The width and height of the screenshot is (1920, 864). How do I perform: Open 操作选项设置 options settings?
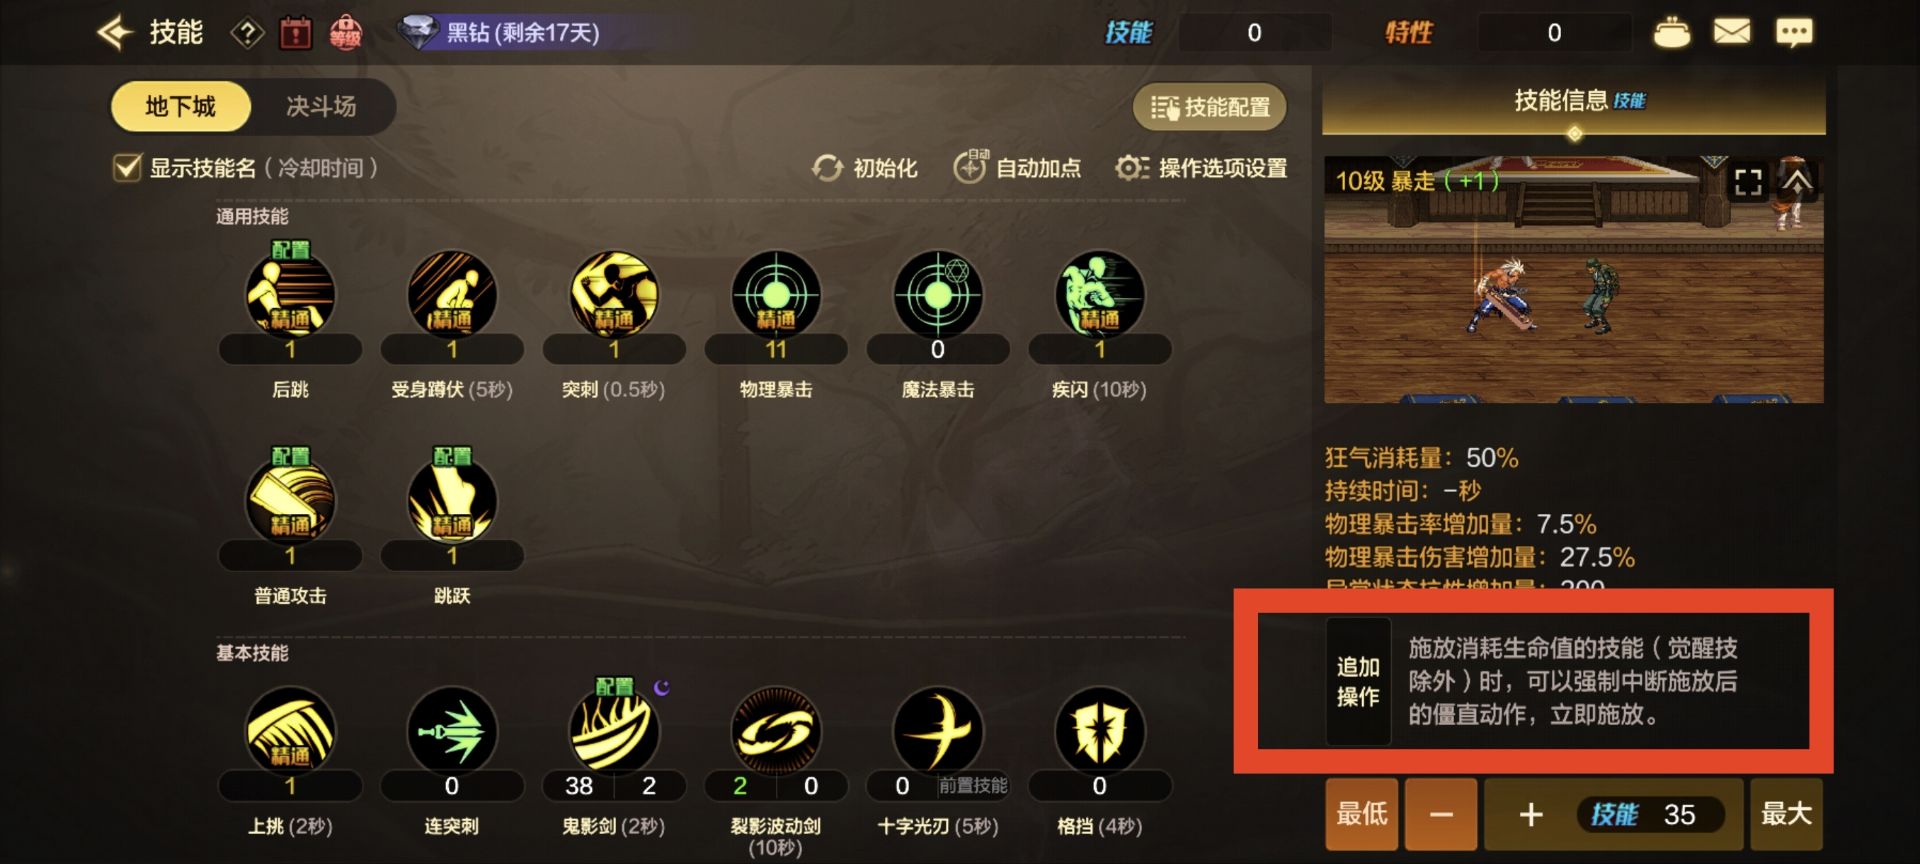pyautogui.click(x=1202, y=168)
